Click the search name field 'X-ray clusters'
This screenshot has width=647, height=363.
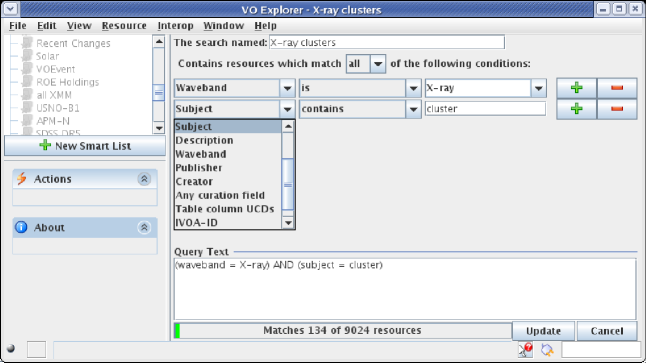pos(387,42)
